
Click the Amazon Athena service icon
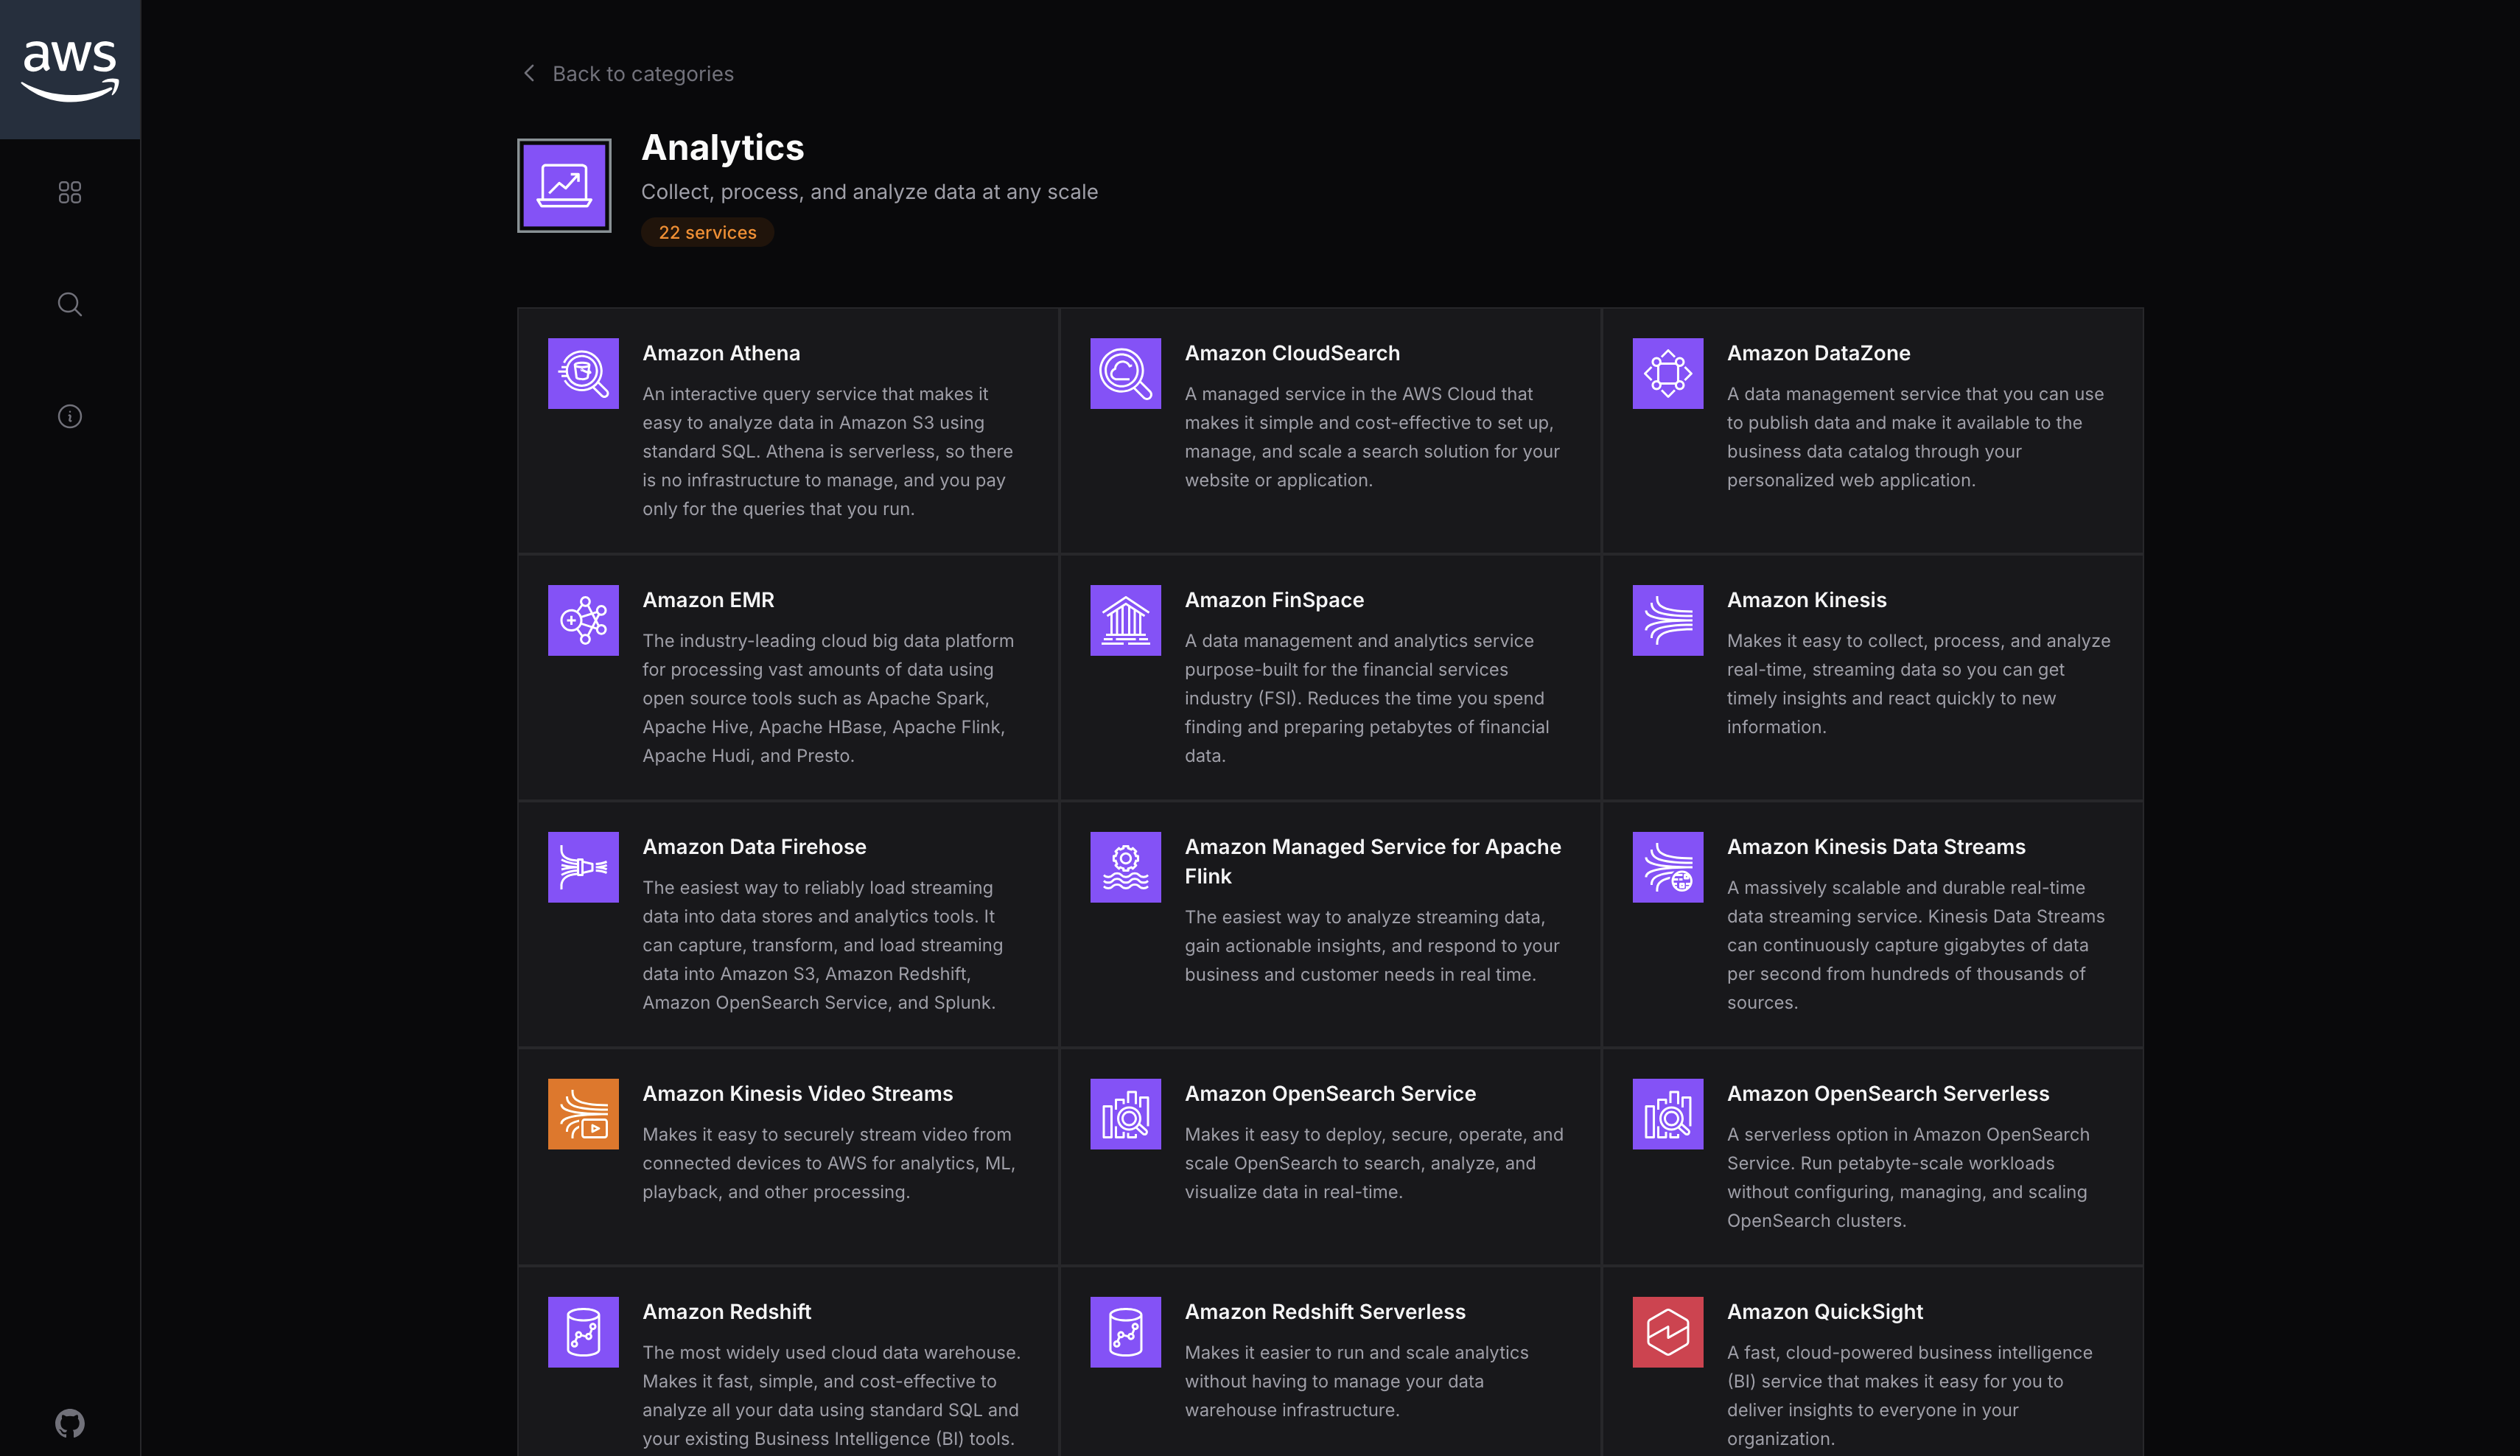(583, 373)
